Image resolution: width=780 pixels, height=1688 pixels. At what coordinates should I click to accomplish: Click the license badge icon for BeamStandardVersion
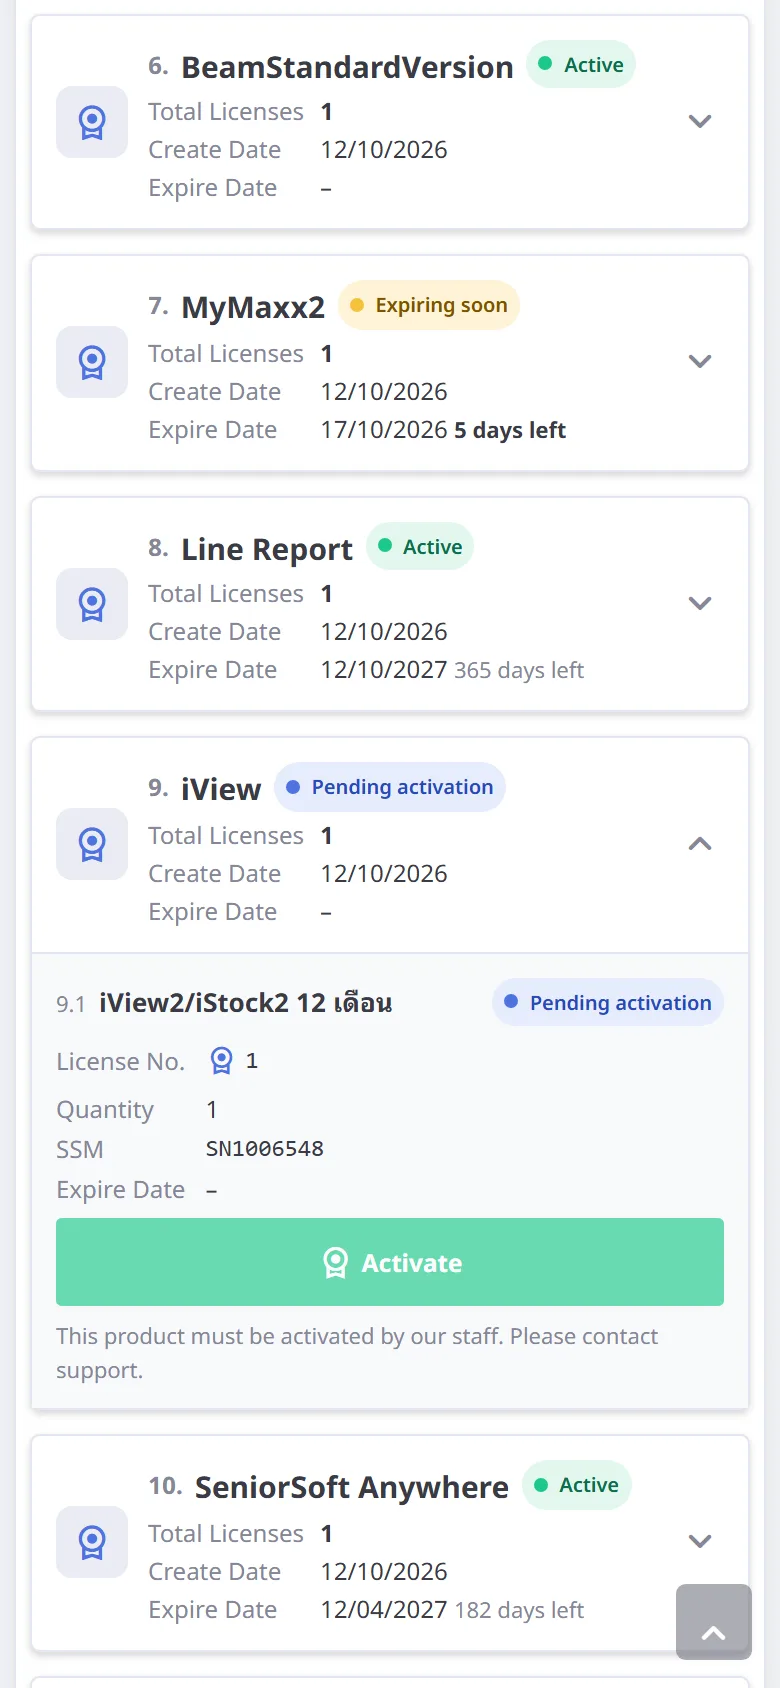coord(92,122)
